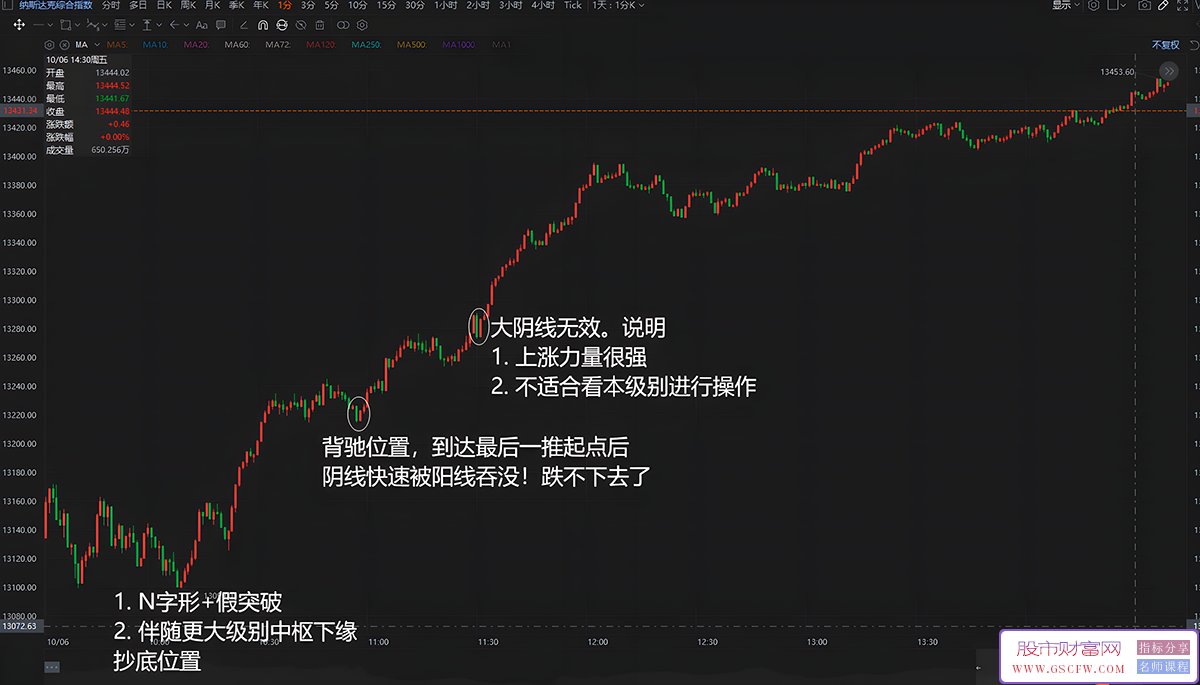Viewport: 1200px width, 685px height.
Task: Switch to 分时 timeframe tab
Action: point(111,5)
